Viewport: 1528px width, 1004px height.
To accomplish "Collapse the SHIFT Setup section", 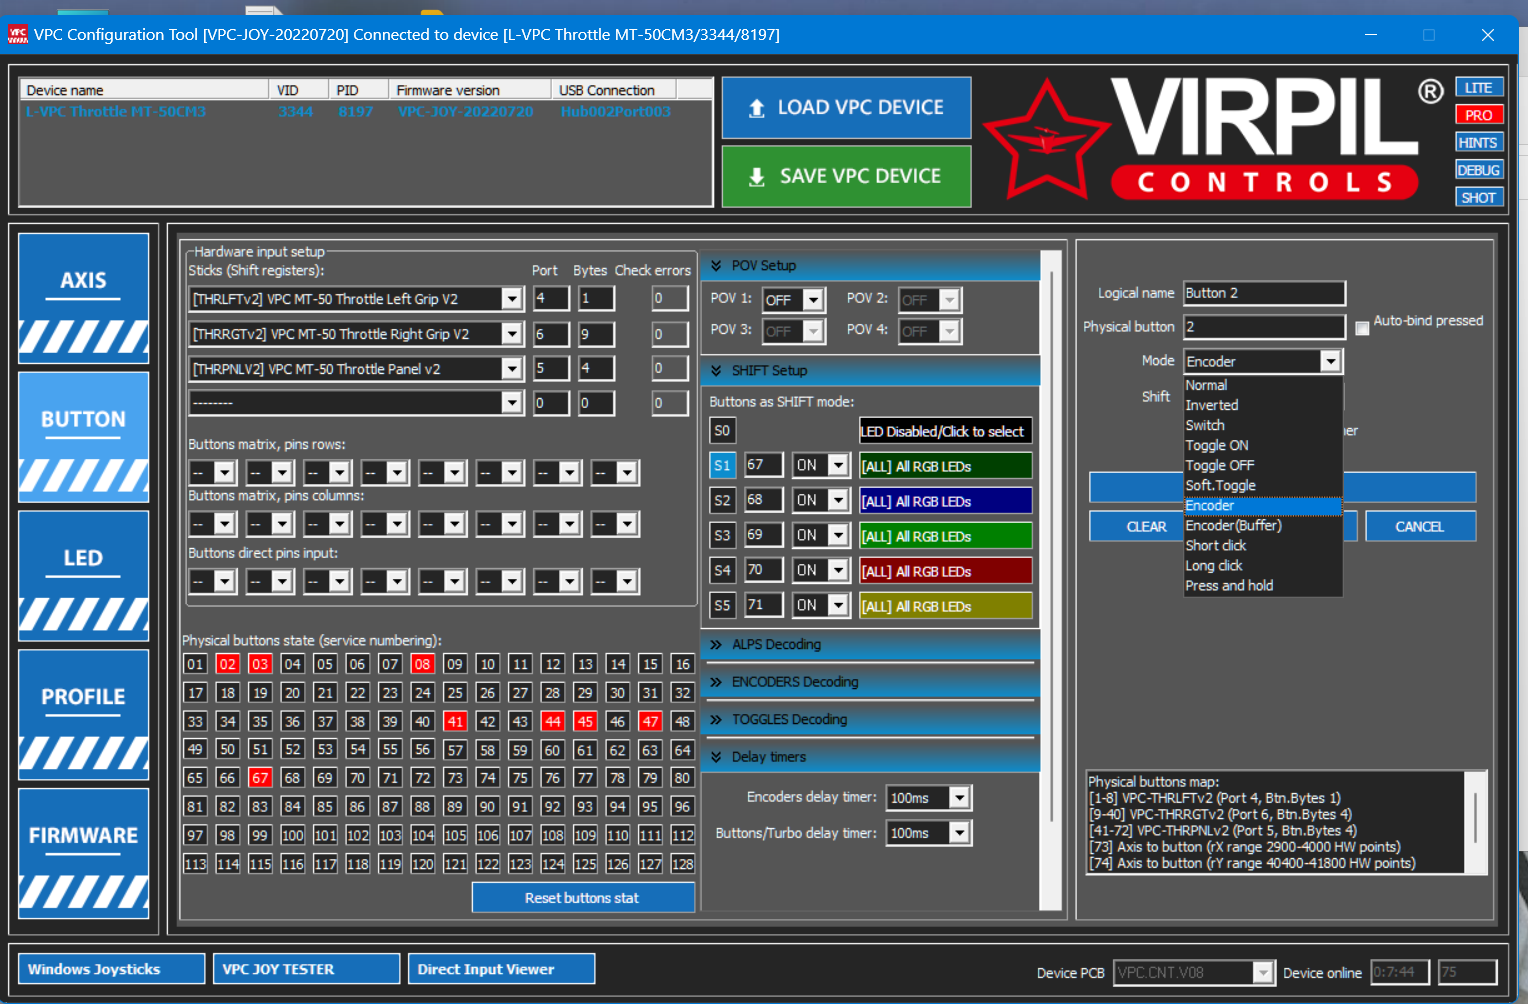I will [870, 370].
